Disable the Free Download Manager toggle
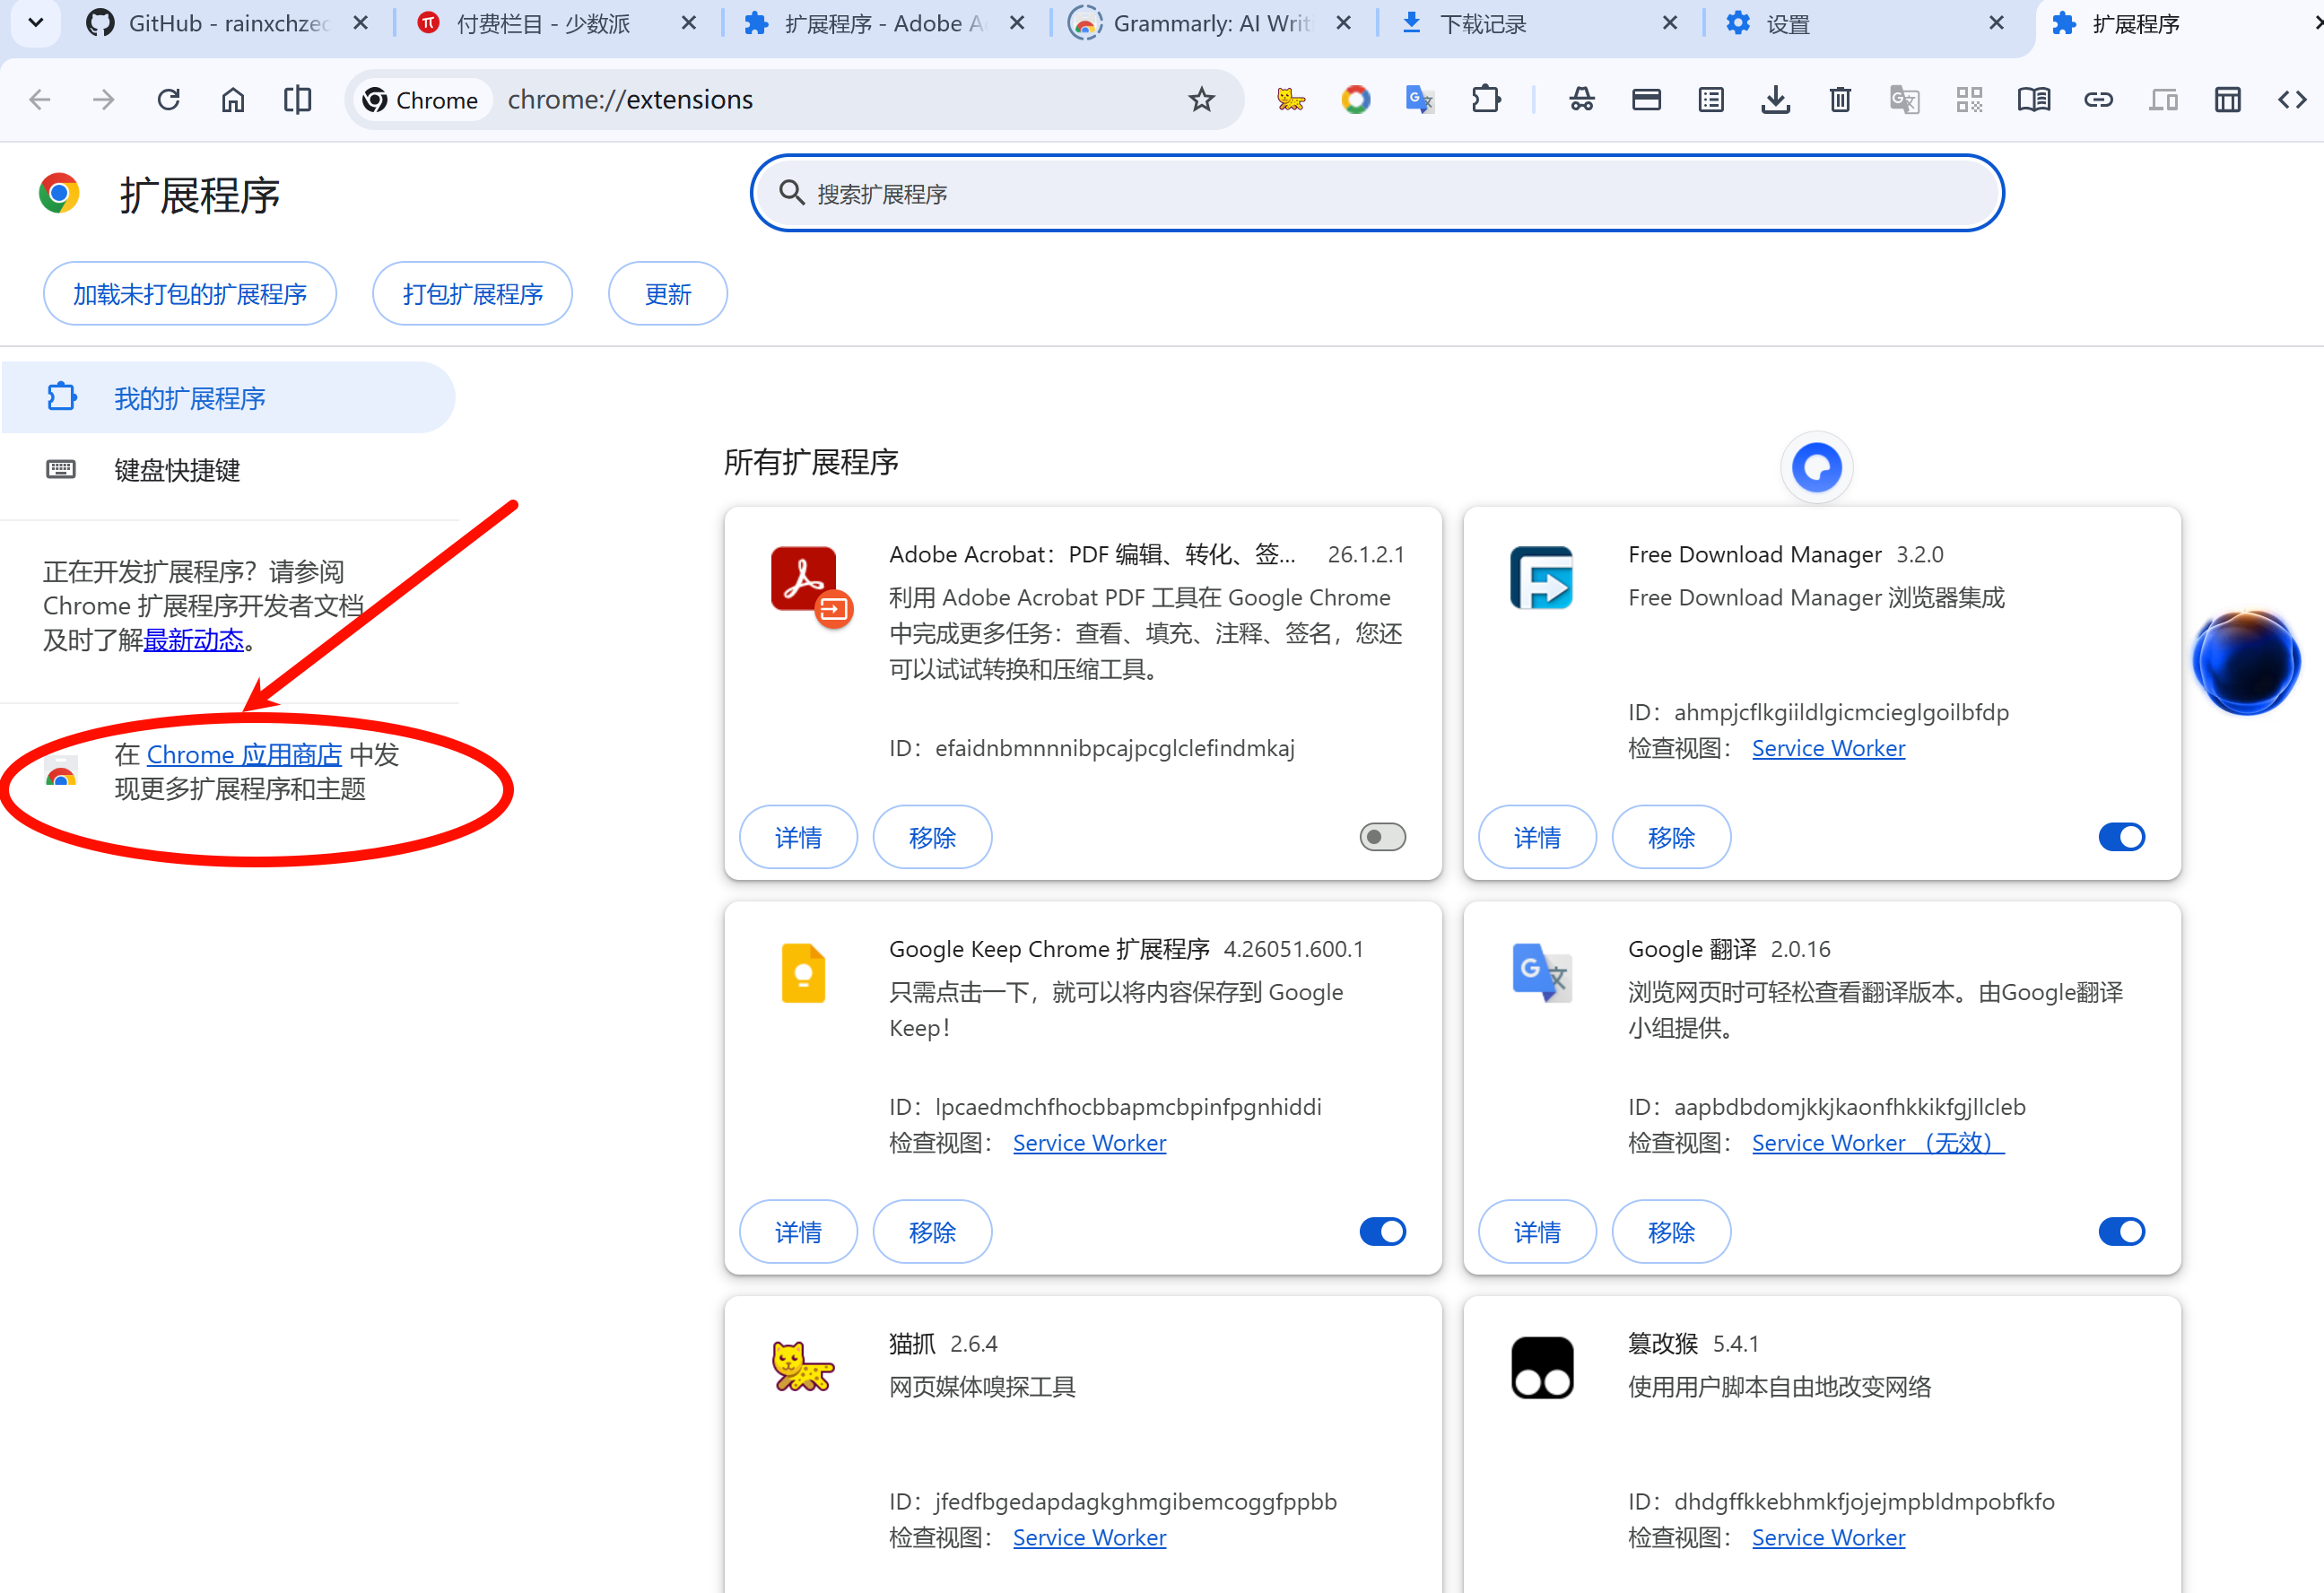2324x1593 pixels. tap(2120, 837)
